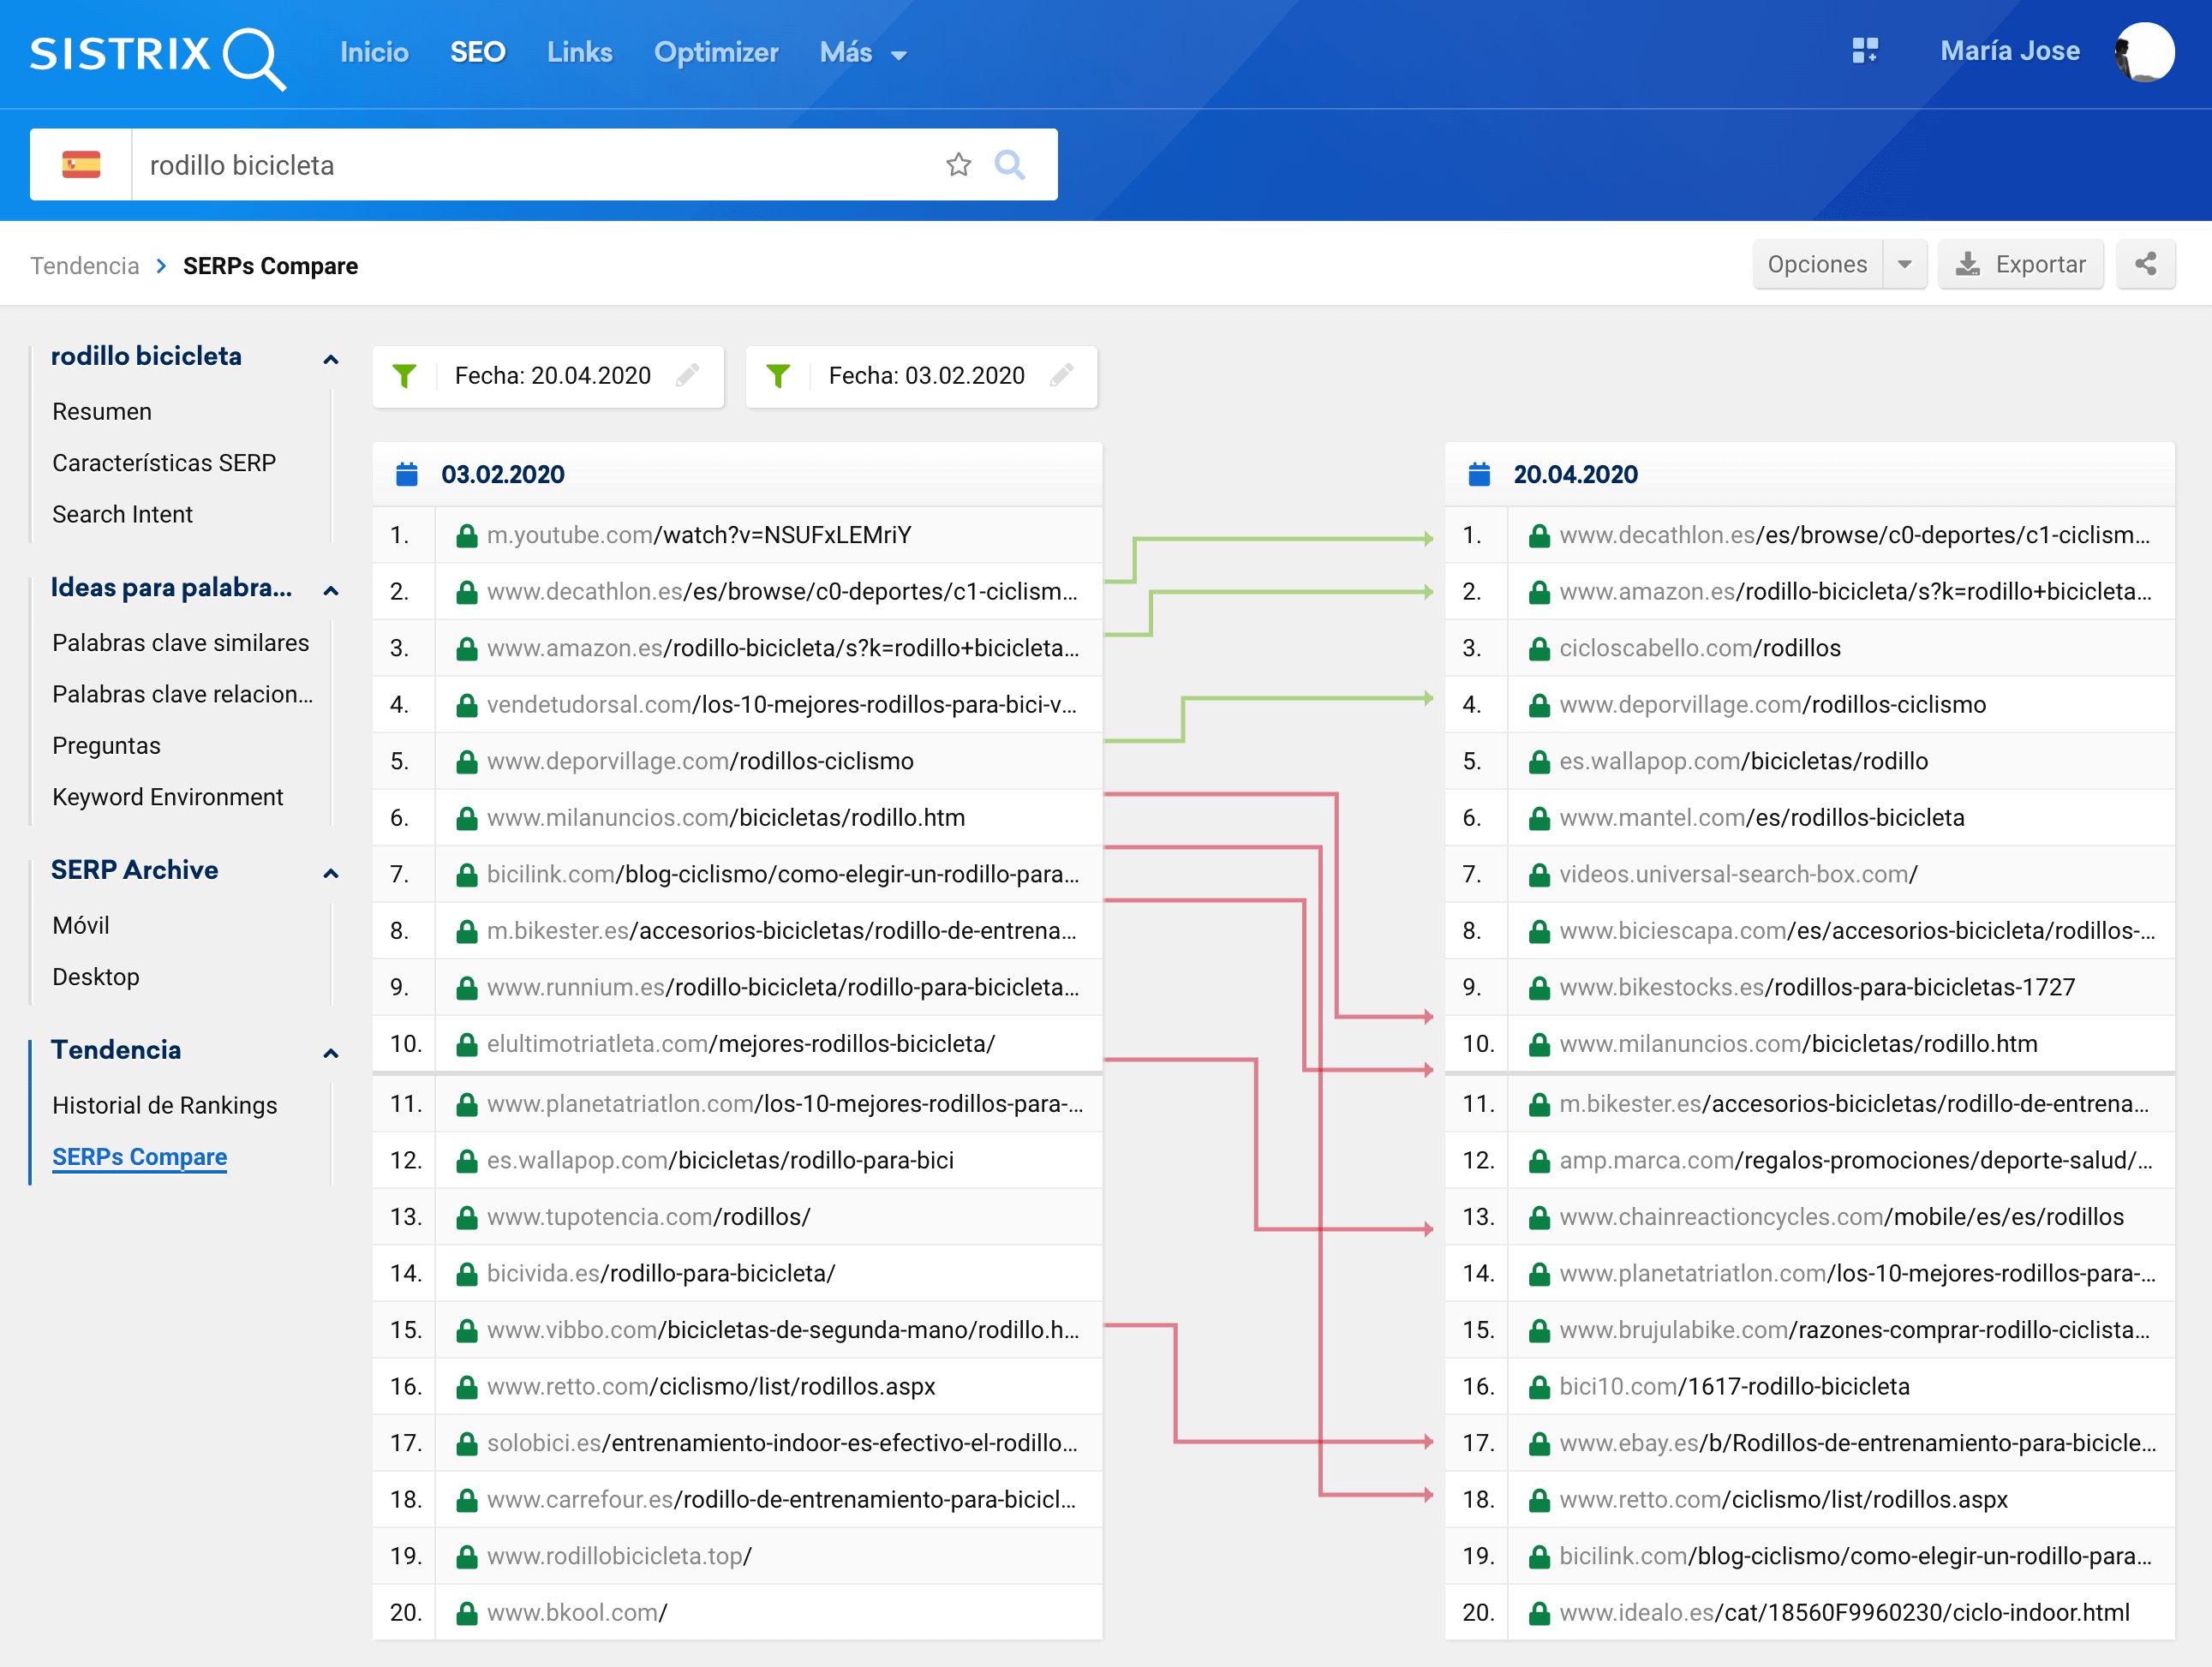2212x1667 pixels.
Task: Expand the Más navigation menu
Action: [862, 53]
